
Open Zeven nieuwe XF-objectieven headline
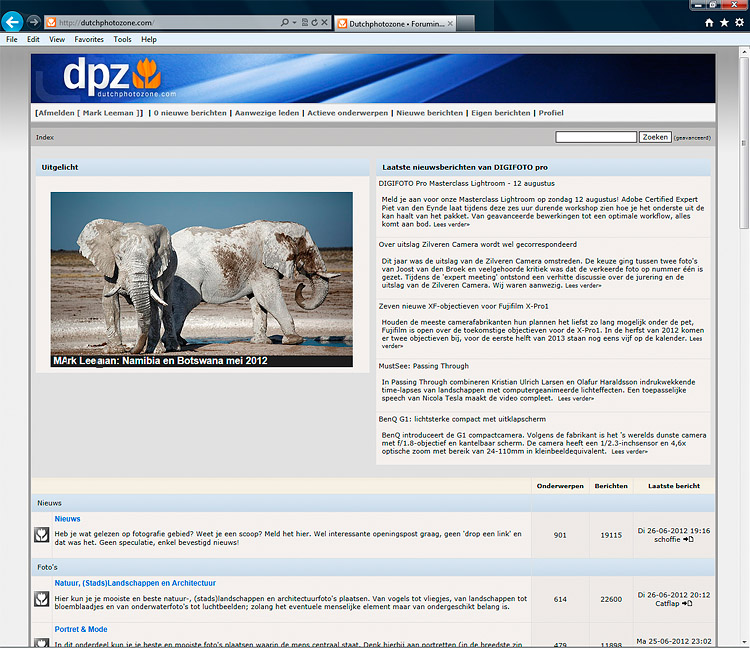coord(463,306)
